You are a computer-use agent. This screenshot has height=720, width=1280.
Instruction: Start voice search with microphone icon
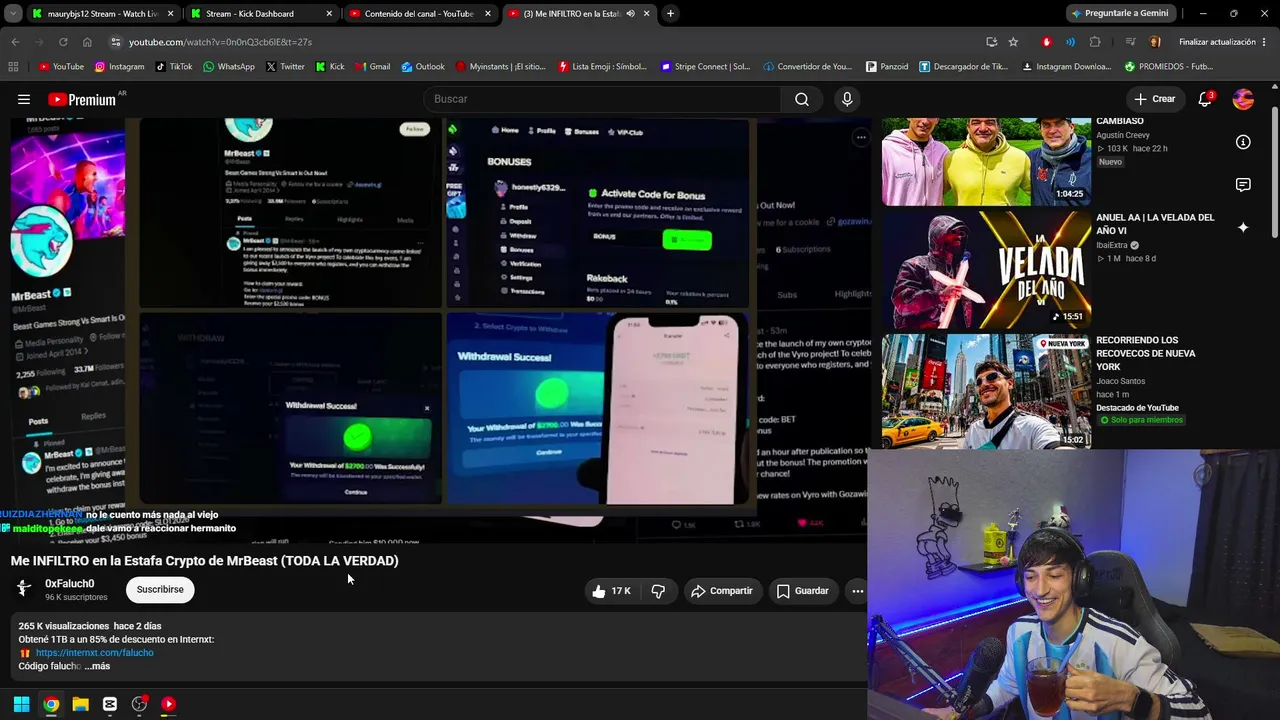click(847, 99)
